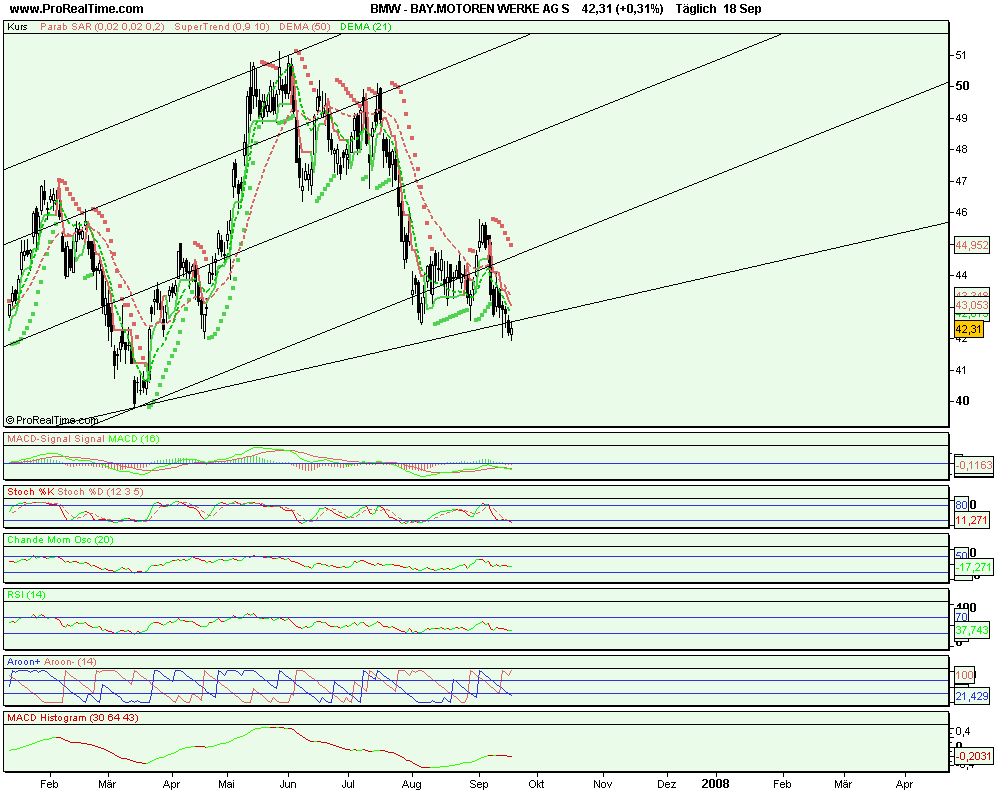Click the Jun month label on time axis
The width and height of the screenshot is (1000, 800).
(288, 784)
